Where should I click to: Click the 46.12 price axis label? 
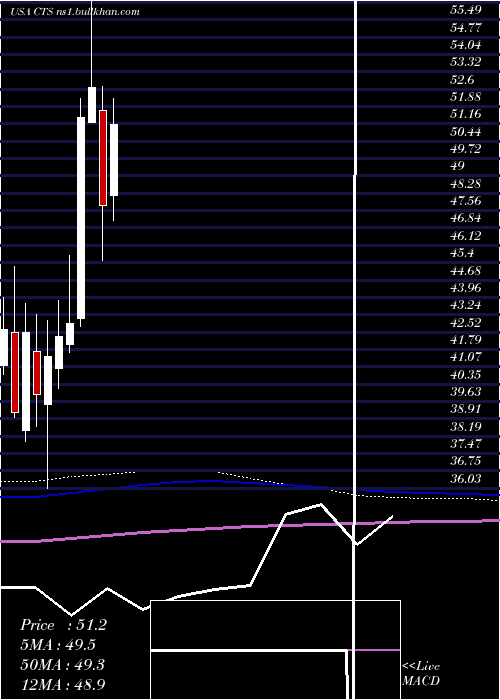pos(465,236)
